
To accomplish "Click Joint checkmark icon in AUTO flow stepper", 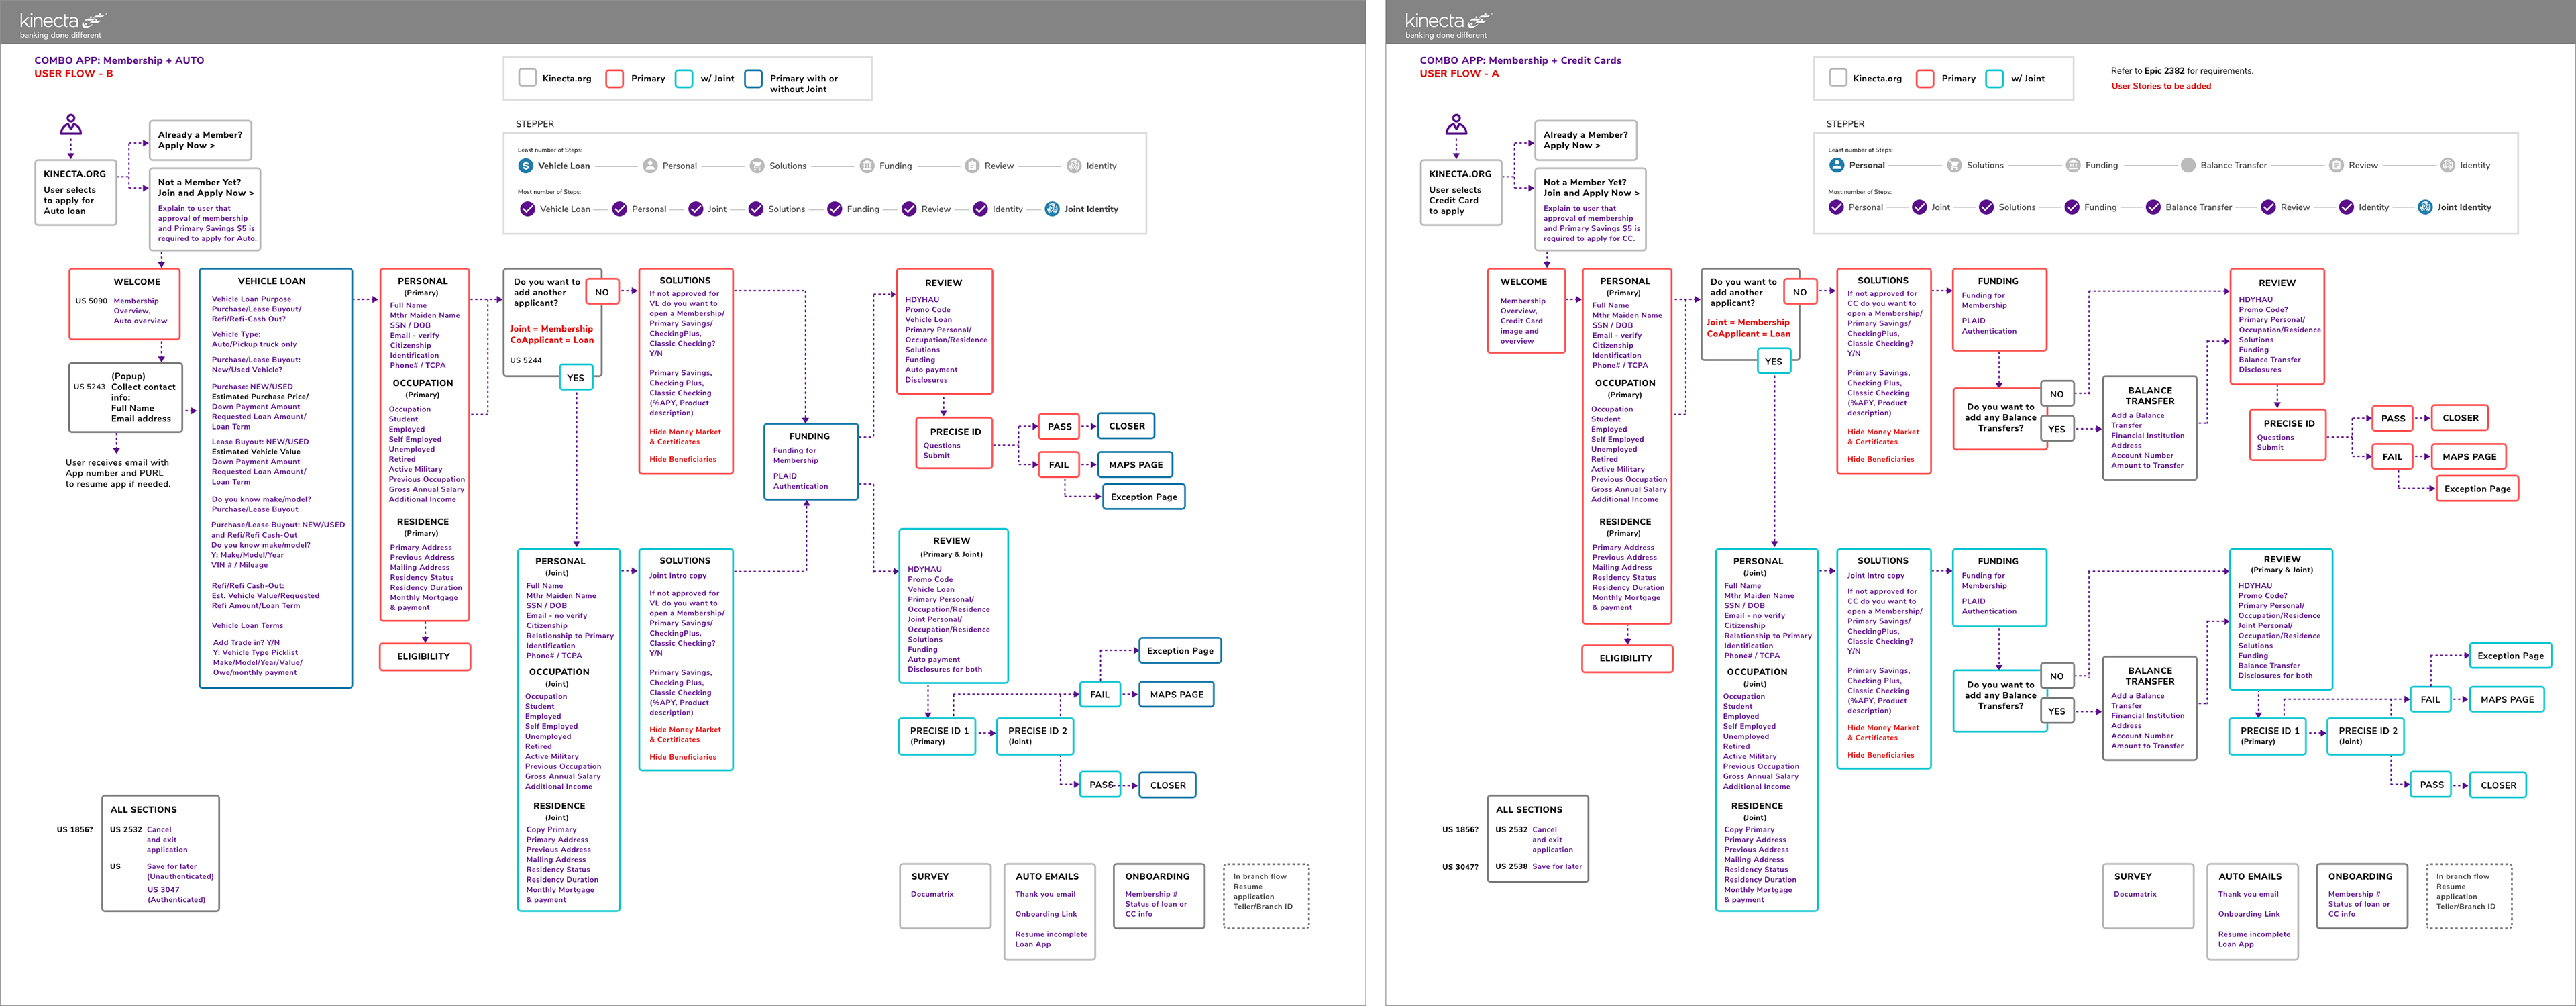I will 696,209.
